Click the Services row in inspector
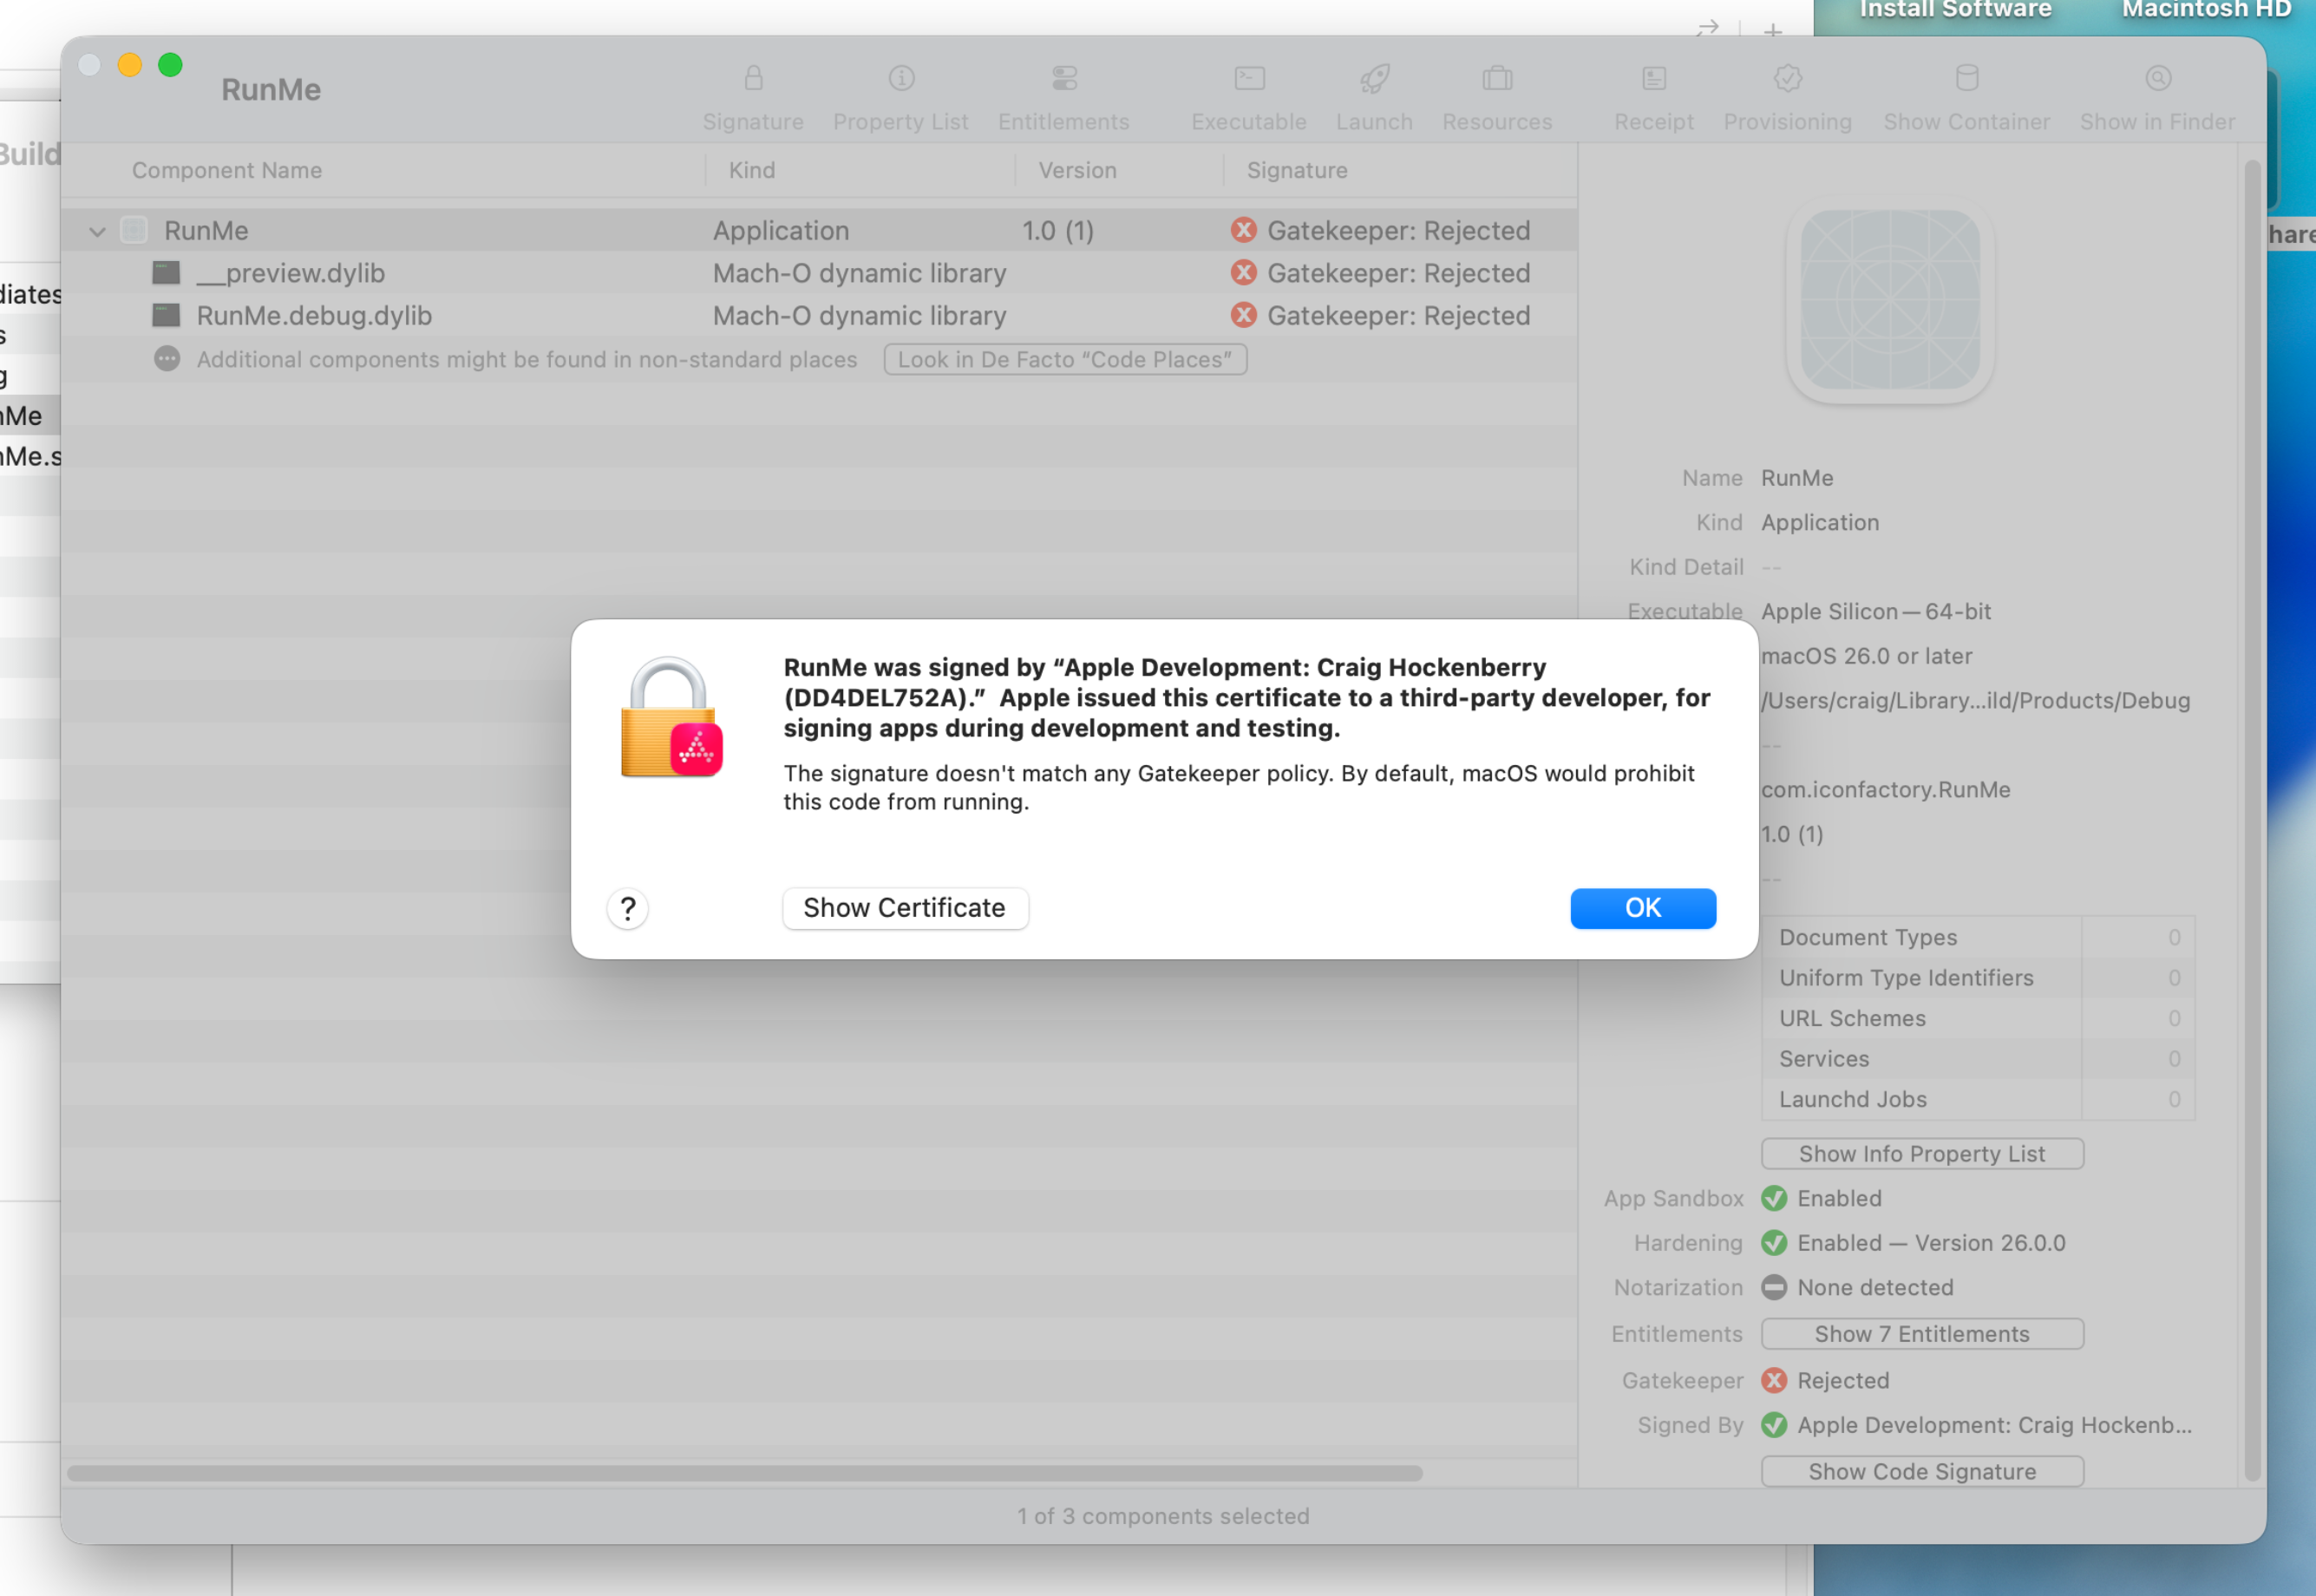The width and height of the screenshot is (2316, 1596). [1977, 1058]
